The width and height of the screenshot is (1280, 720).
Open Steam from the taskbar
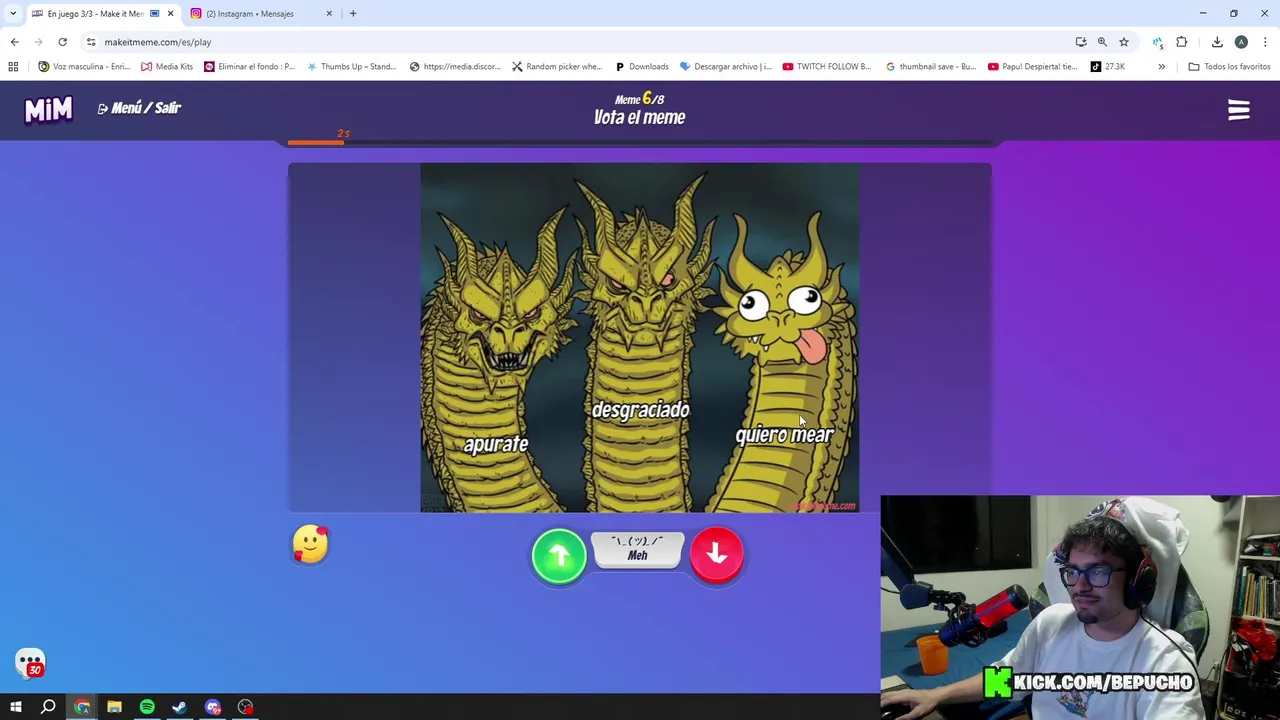pyautogui.click(x=179, y=707)
